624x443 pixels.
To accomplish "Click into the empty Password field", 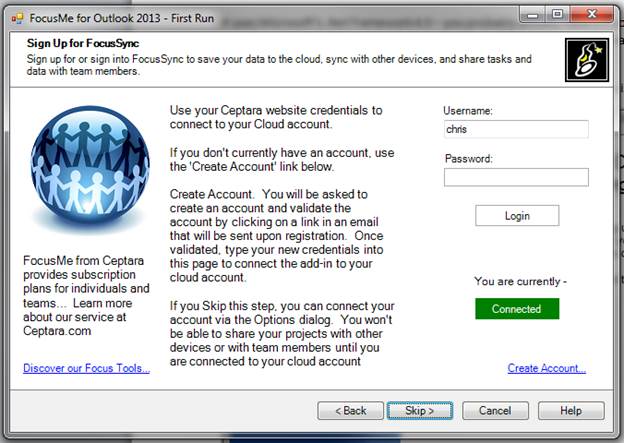I will pos(516,177).
